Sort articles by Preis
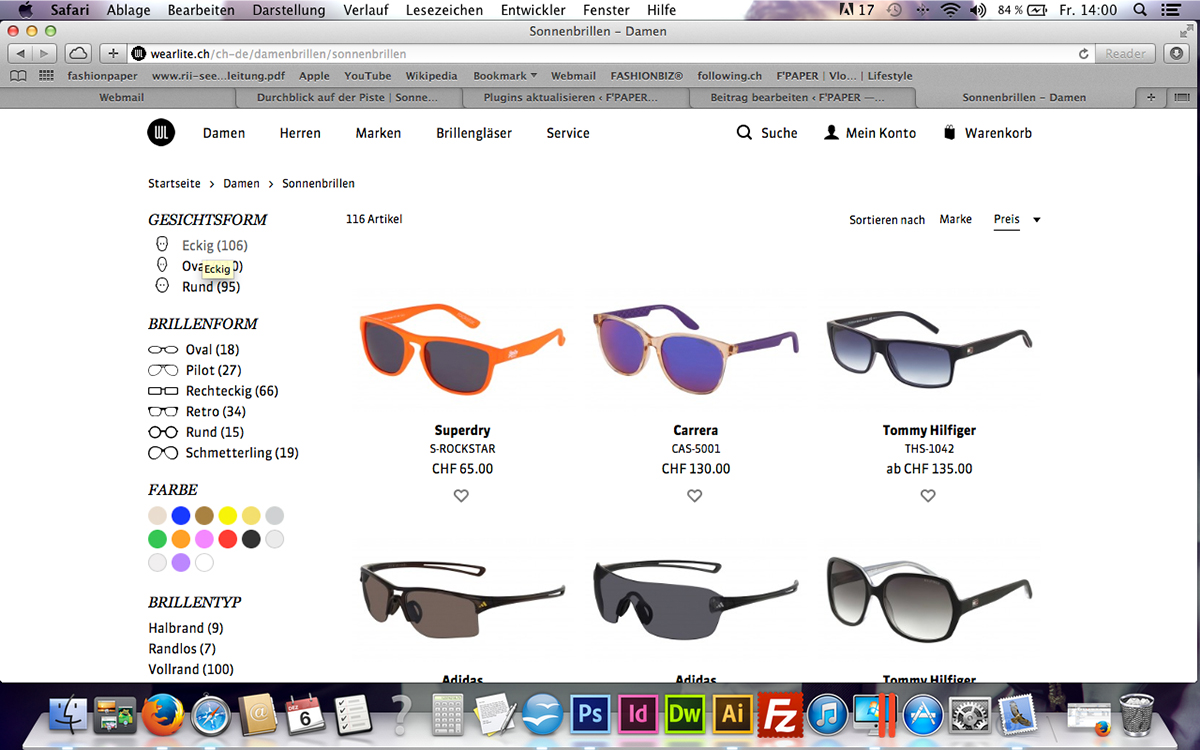 [x=1007, y=219]
